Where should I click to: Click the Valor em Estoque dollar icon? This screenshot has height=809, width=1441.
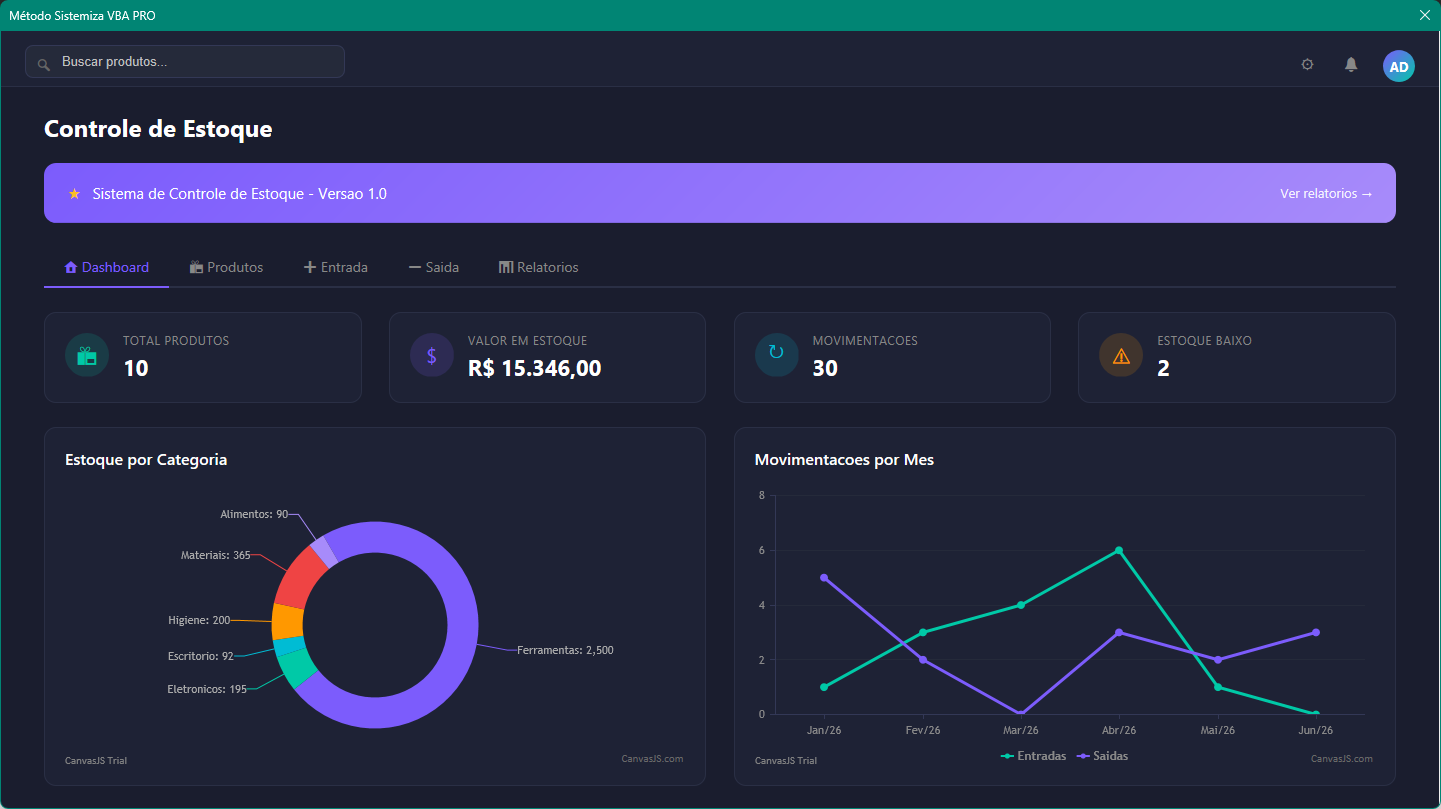pos(432,355)
